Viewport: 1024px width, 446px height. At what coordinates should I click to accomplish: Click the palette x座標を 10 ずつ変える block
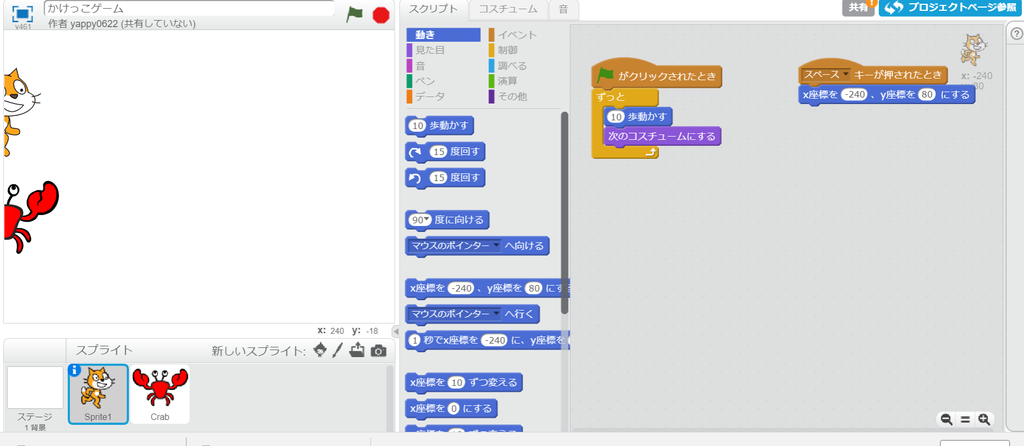[x=464, y=382]
